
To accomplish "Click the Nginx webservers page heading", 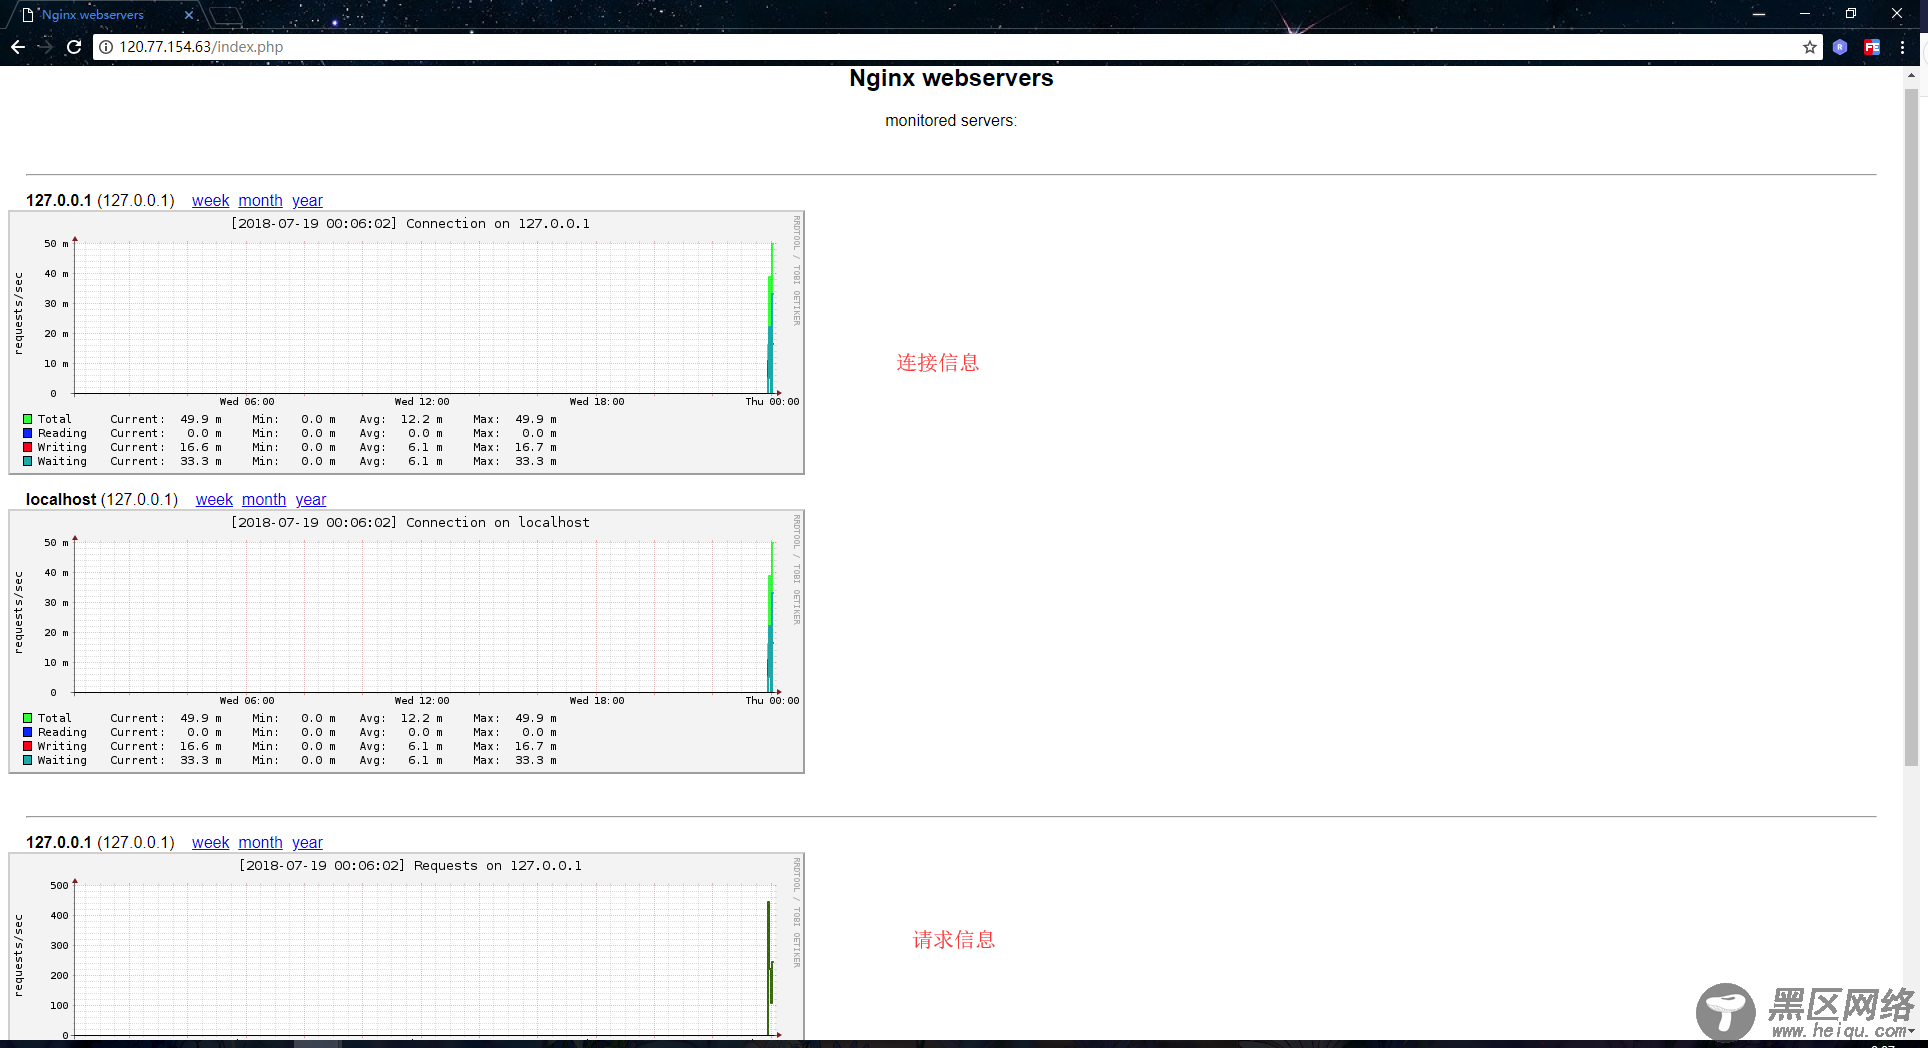I will click(951, 78).
